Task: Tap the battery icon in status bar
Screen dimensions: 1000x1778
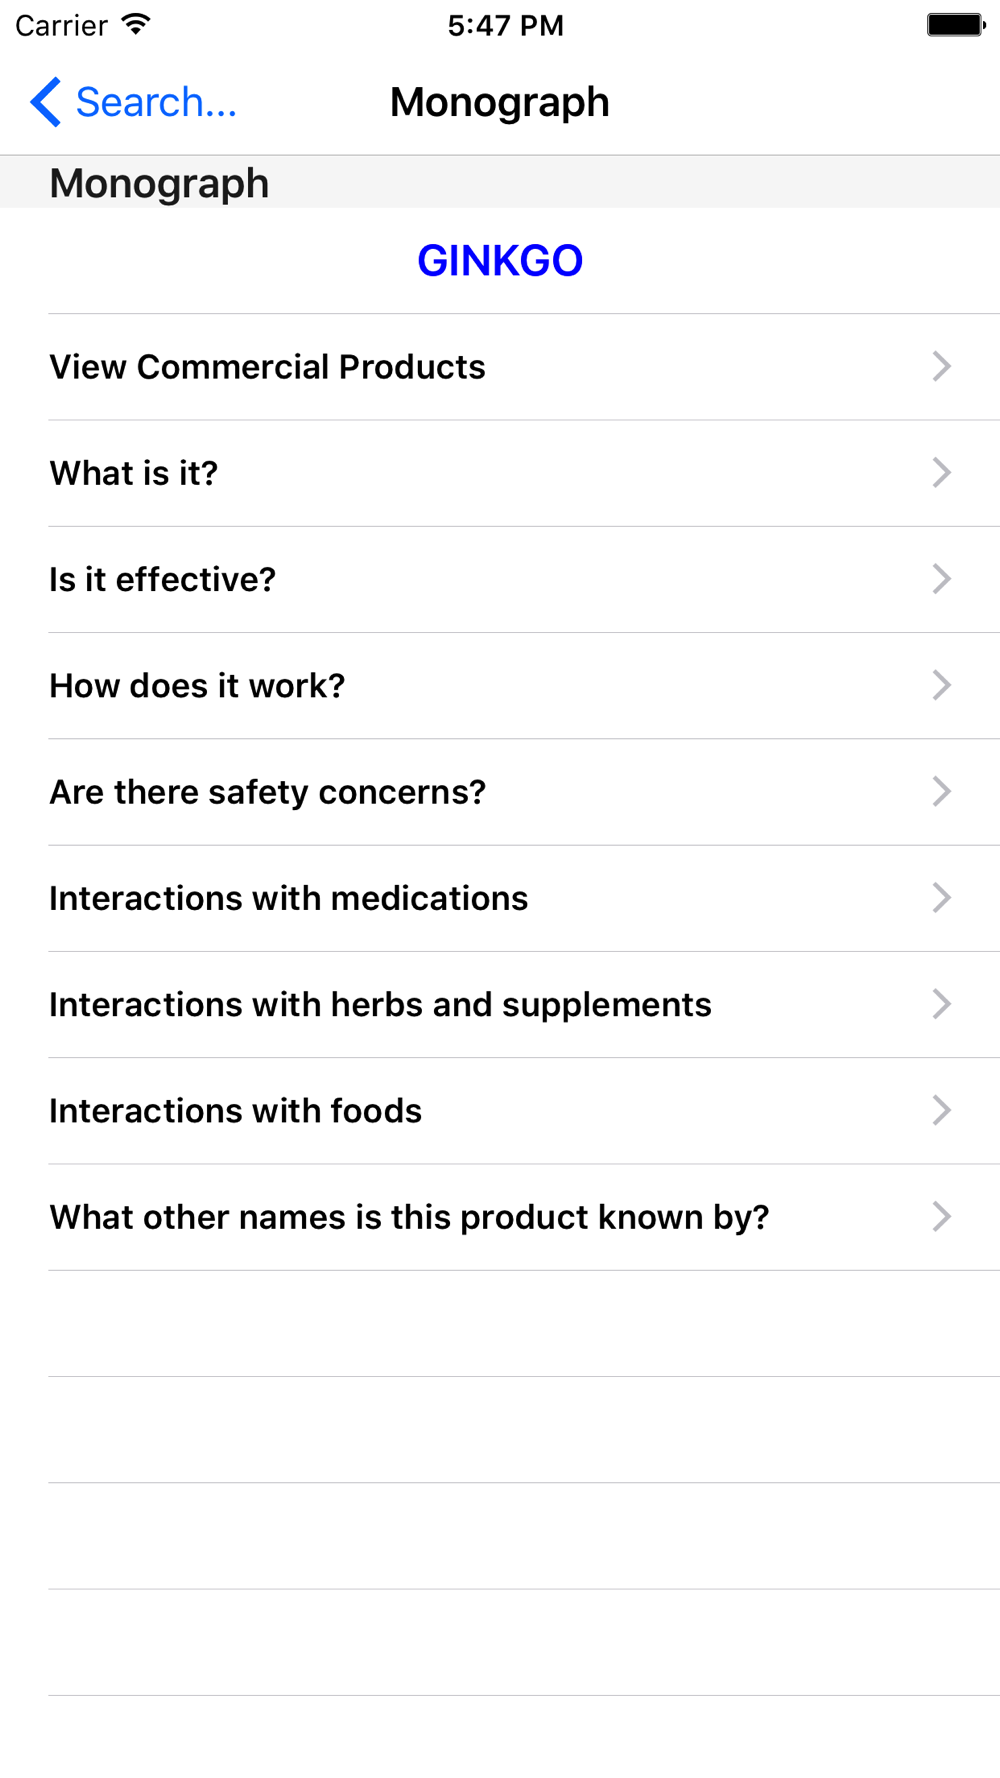Action: coord(956,25)
